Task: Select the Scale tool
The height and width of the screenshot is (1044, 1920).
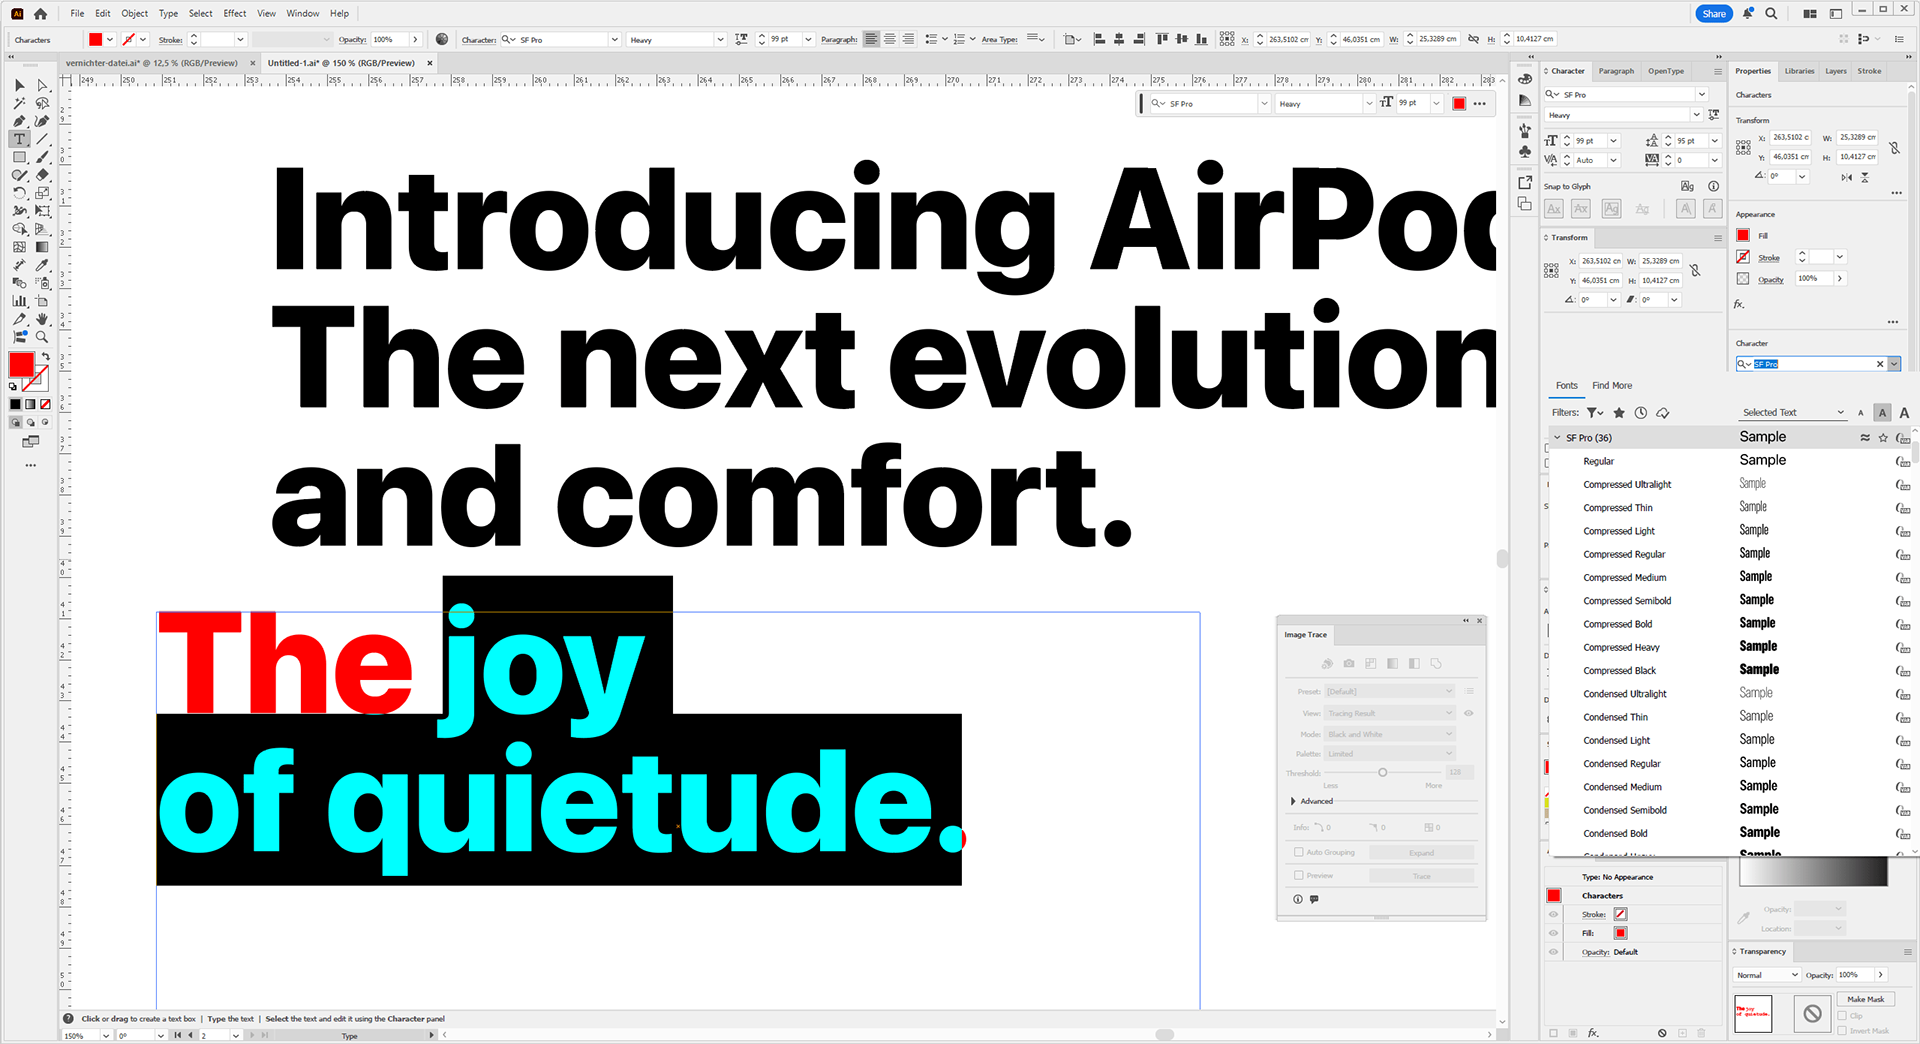Action: pyautogui.click(x=42, y=193)
